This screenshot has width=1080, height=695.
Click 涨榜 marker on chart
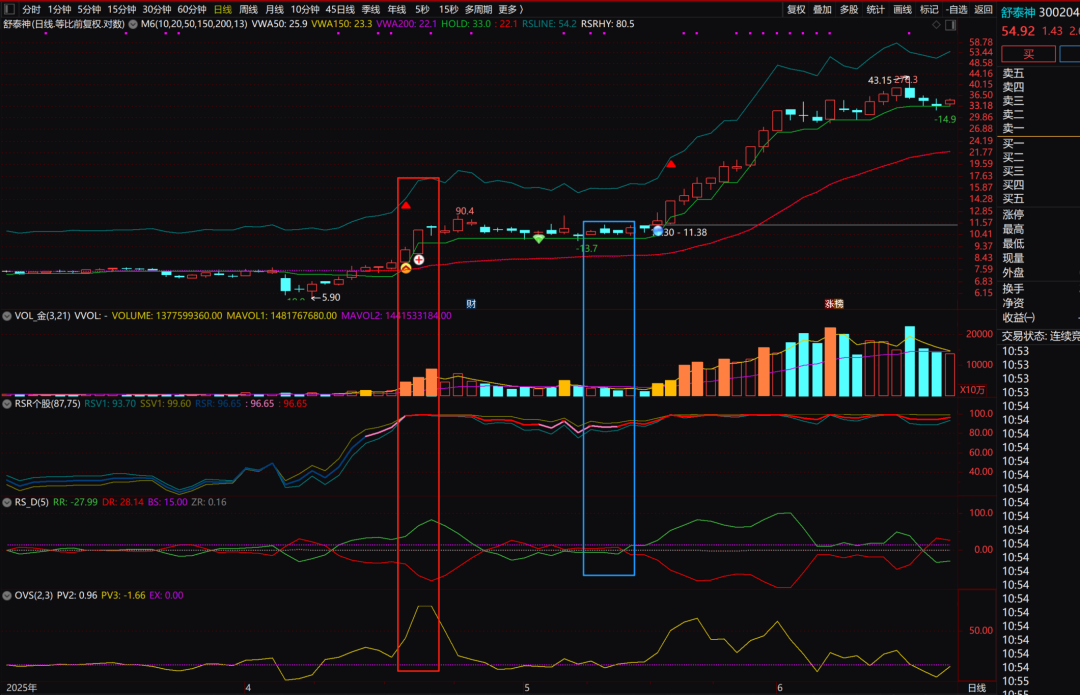(x=834, y=304)
